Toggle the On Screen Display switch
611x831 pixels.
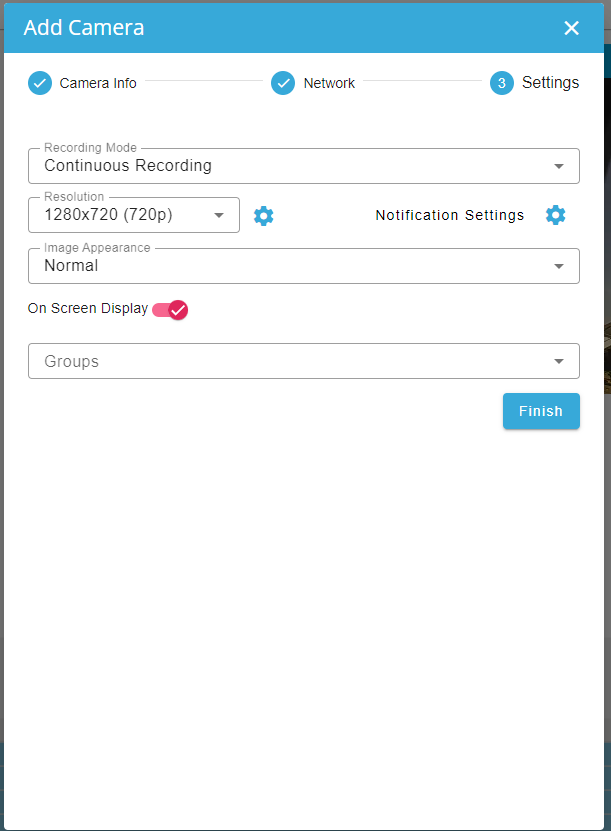(x=171, y=309)
